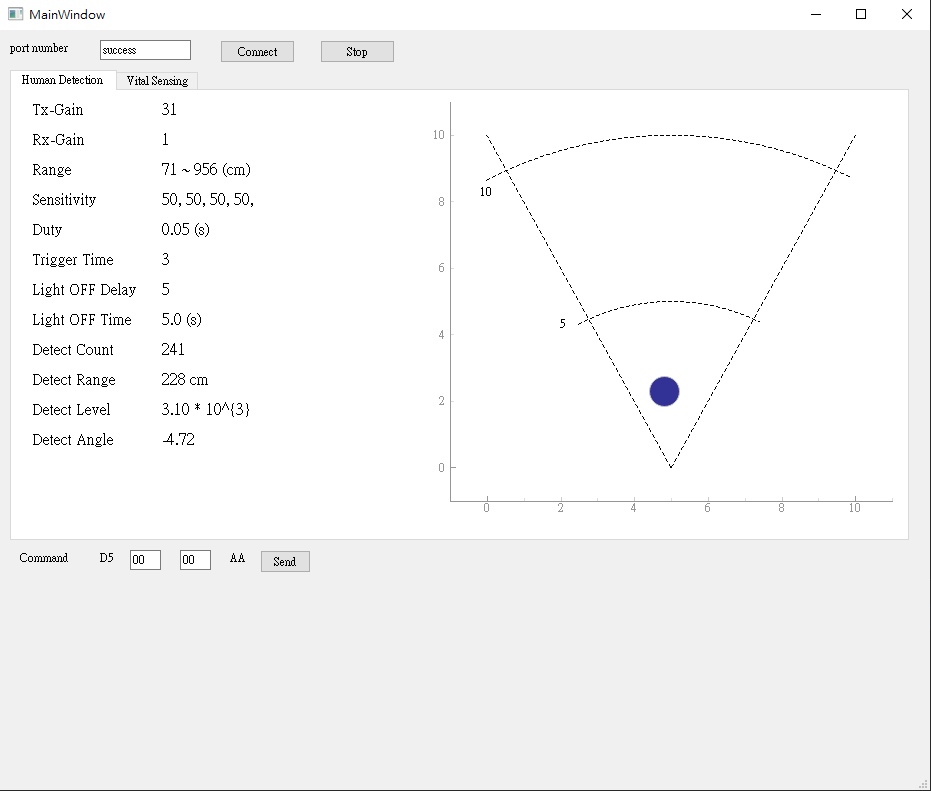931x791 pixels.
Task: Click the Trigger Time label
Action: click(x=73, y=260)
